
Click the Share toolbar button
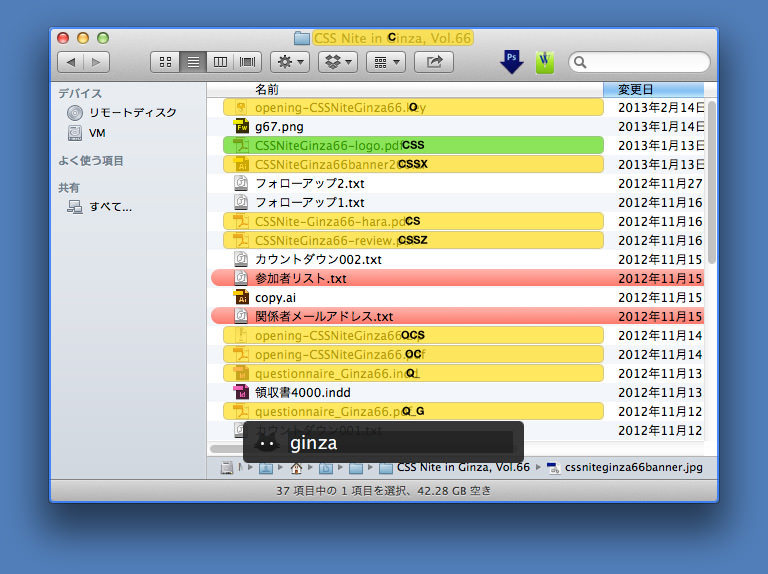(434, 62)
